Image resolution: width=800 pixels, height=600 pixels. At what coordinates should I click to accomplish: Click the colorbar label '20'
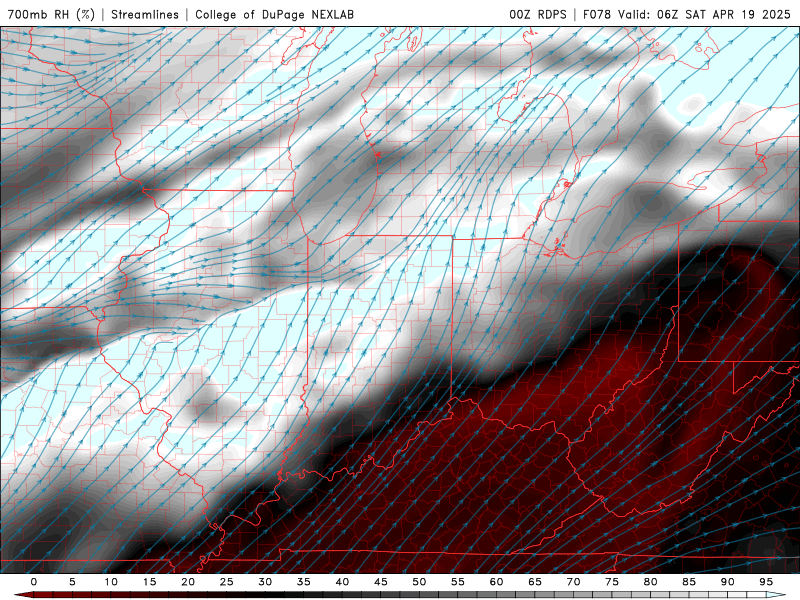(x=188, y=582)
